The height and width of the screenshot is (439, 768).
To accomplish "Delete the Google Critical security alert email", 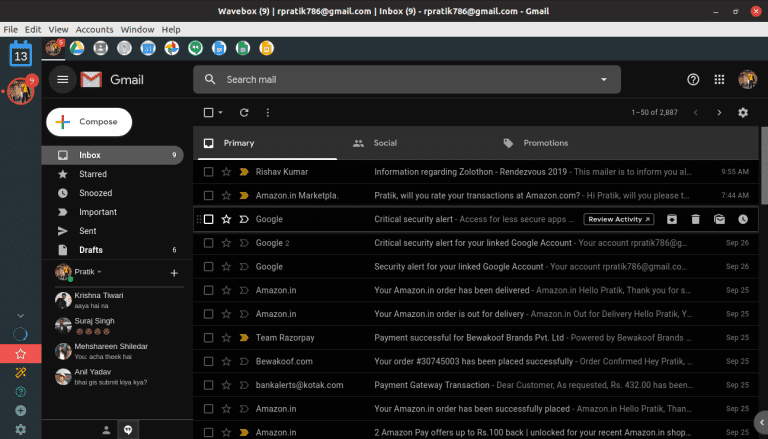I will click(696, 219).
